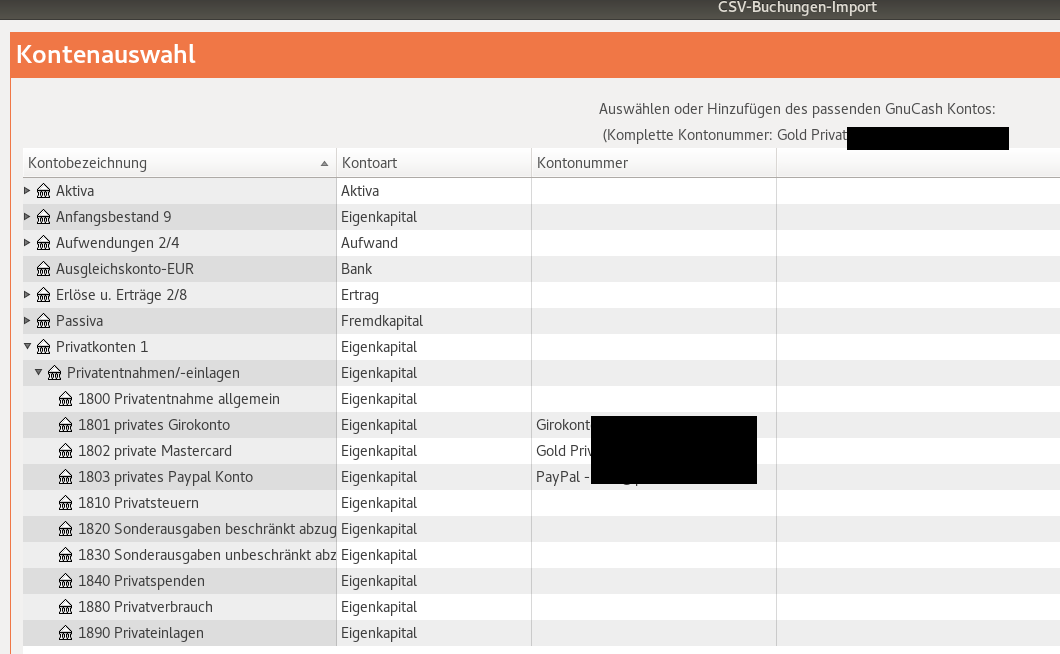This screenshot has width=1060, height=654.
Task: Select the Passiva account
Action: (x=541, y=321)
